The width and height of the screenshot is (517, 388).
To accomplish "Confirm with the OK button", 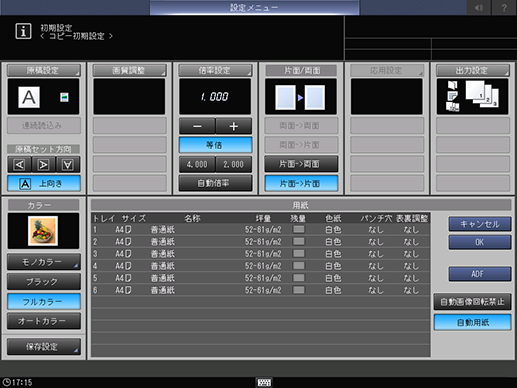I will [480, 242].
